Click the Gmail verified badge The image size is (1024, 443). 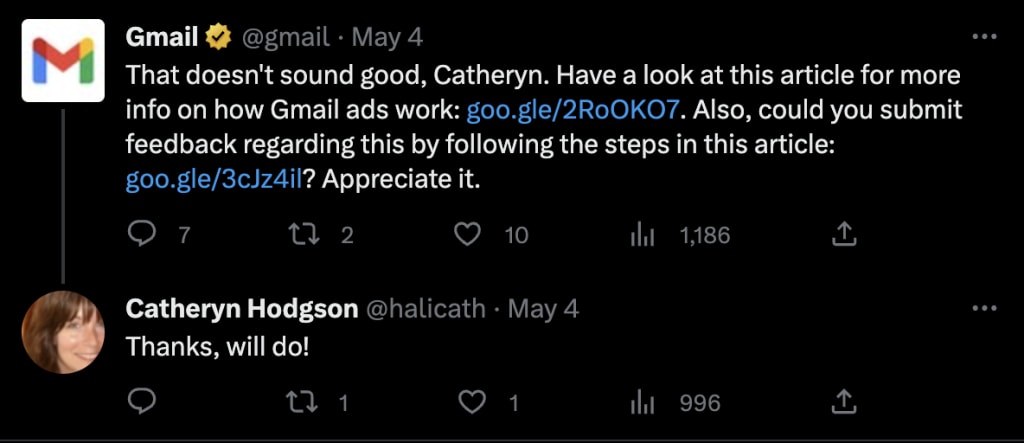coord(219,39)
